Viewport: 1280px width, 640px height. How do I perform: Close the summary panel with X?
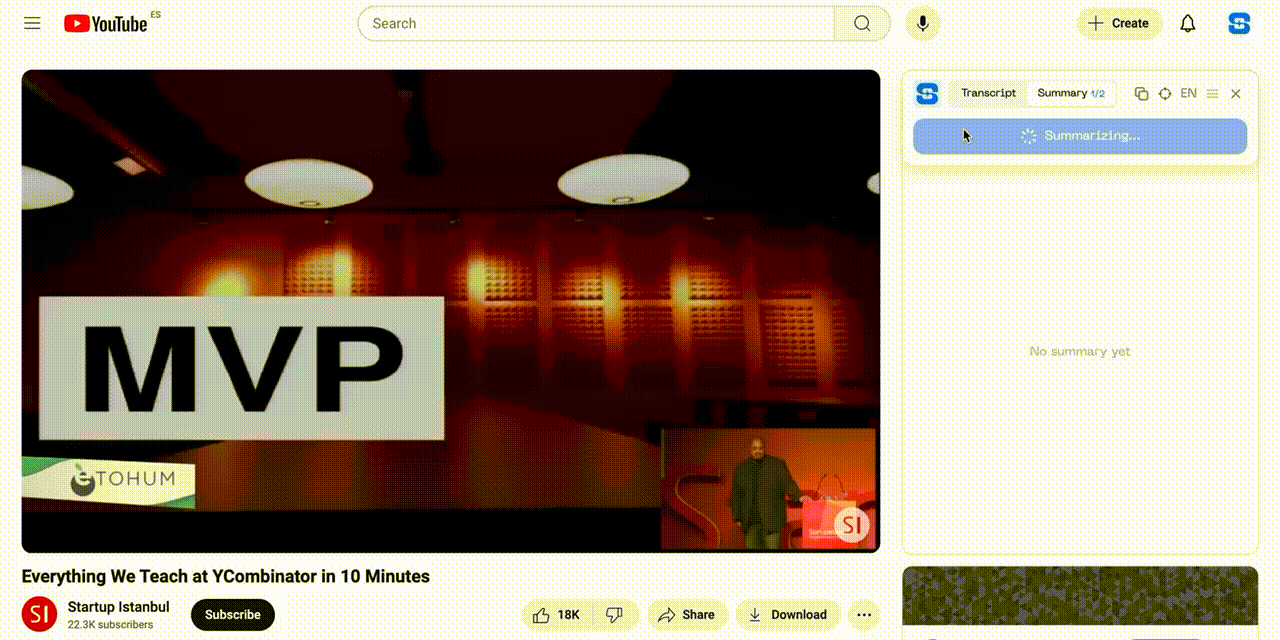[x=1236, y=93]
